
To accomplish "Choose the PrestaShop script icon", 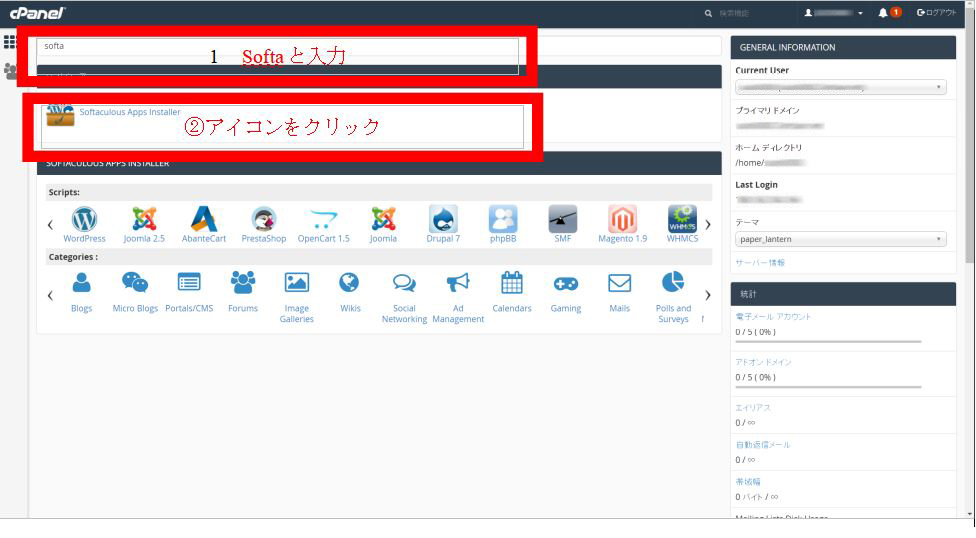I will pyautogui.click(x=263, y=219).
